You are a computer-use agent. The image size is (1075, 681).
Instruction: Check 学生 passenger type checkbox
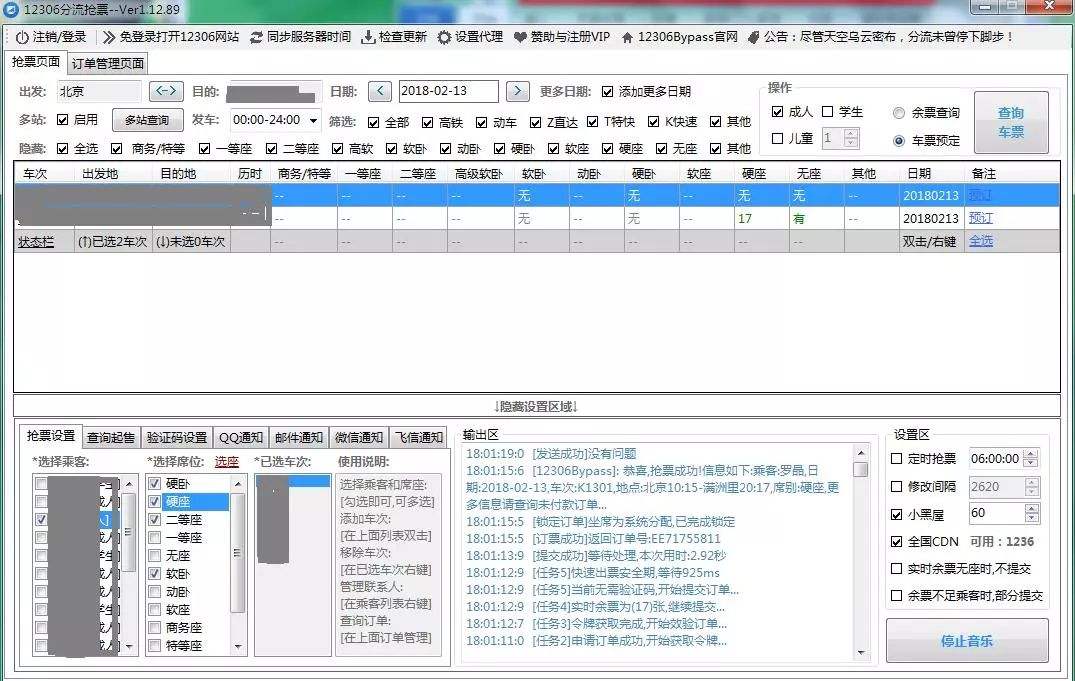coord(828,112)
